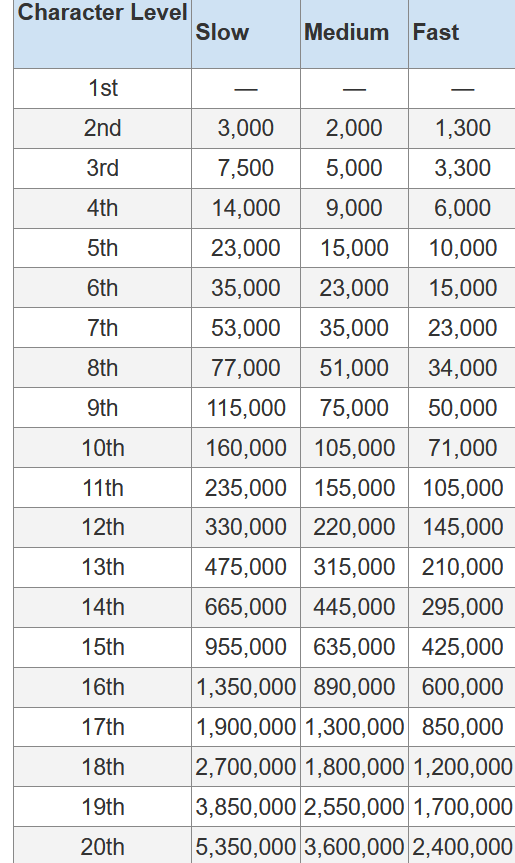Select the Fast column header
Screen dimensions: 515x863
(x=436, y=32)
